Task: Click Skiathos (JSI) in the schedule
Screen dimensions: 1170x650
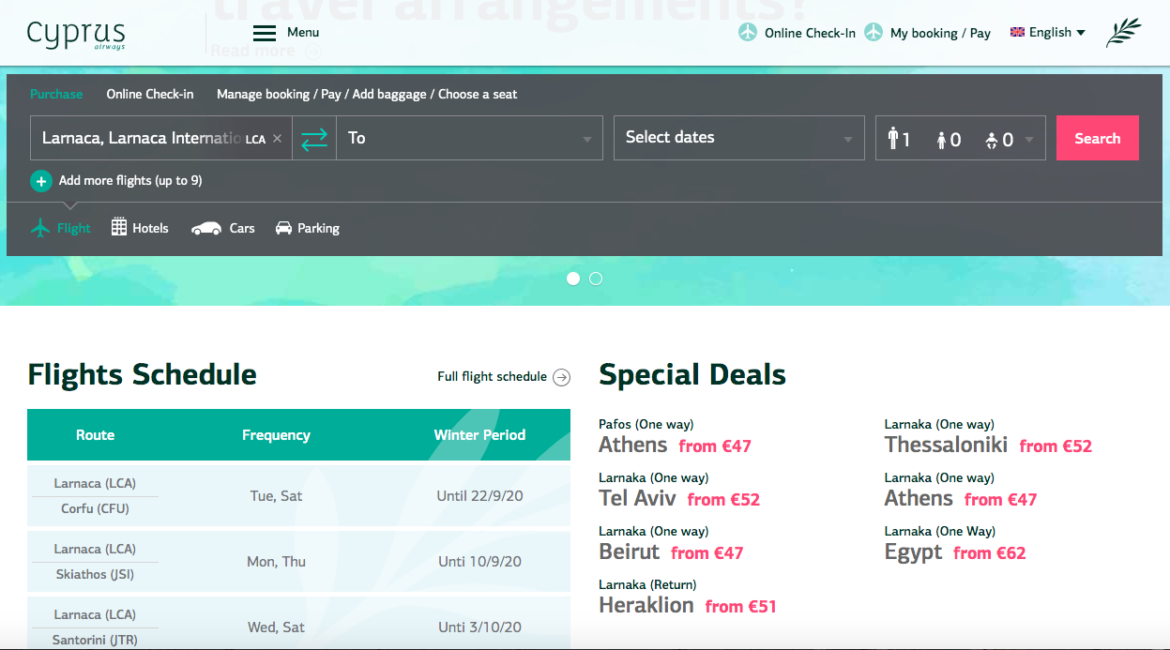Action: [x=95, y=574]
